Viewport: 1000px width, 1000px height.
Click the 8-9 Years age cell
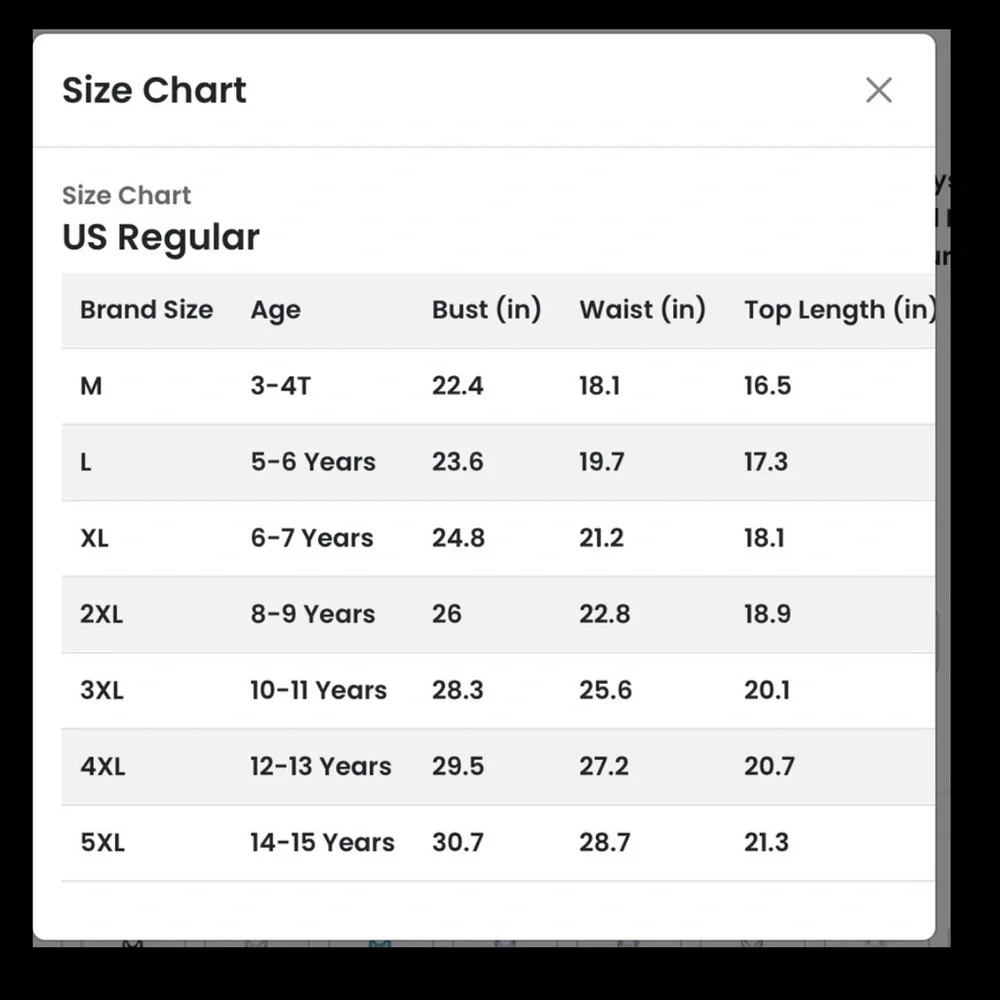click(x=312, y=614)
